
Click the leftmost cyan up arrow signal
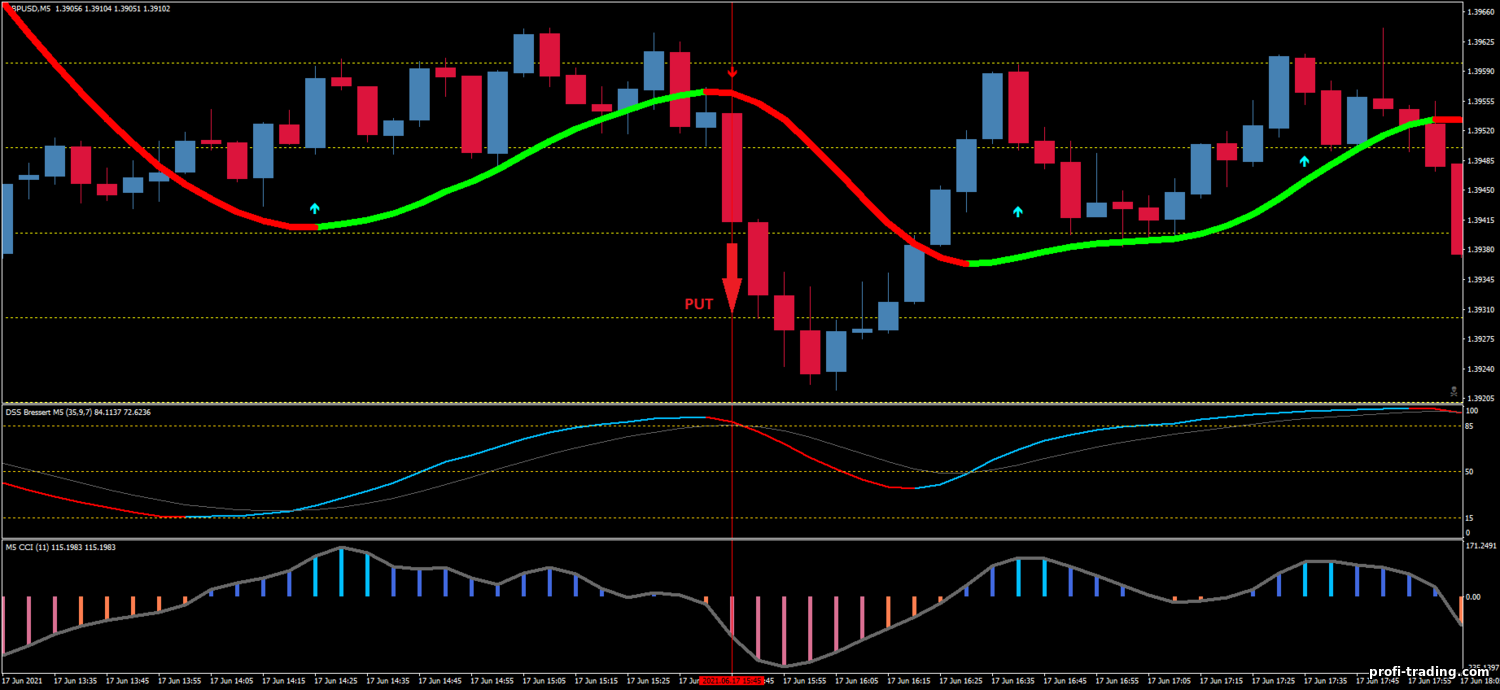(315, 208)
